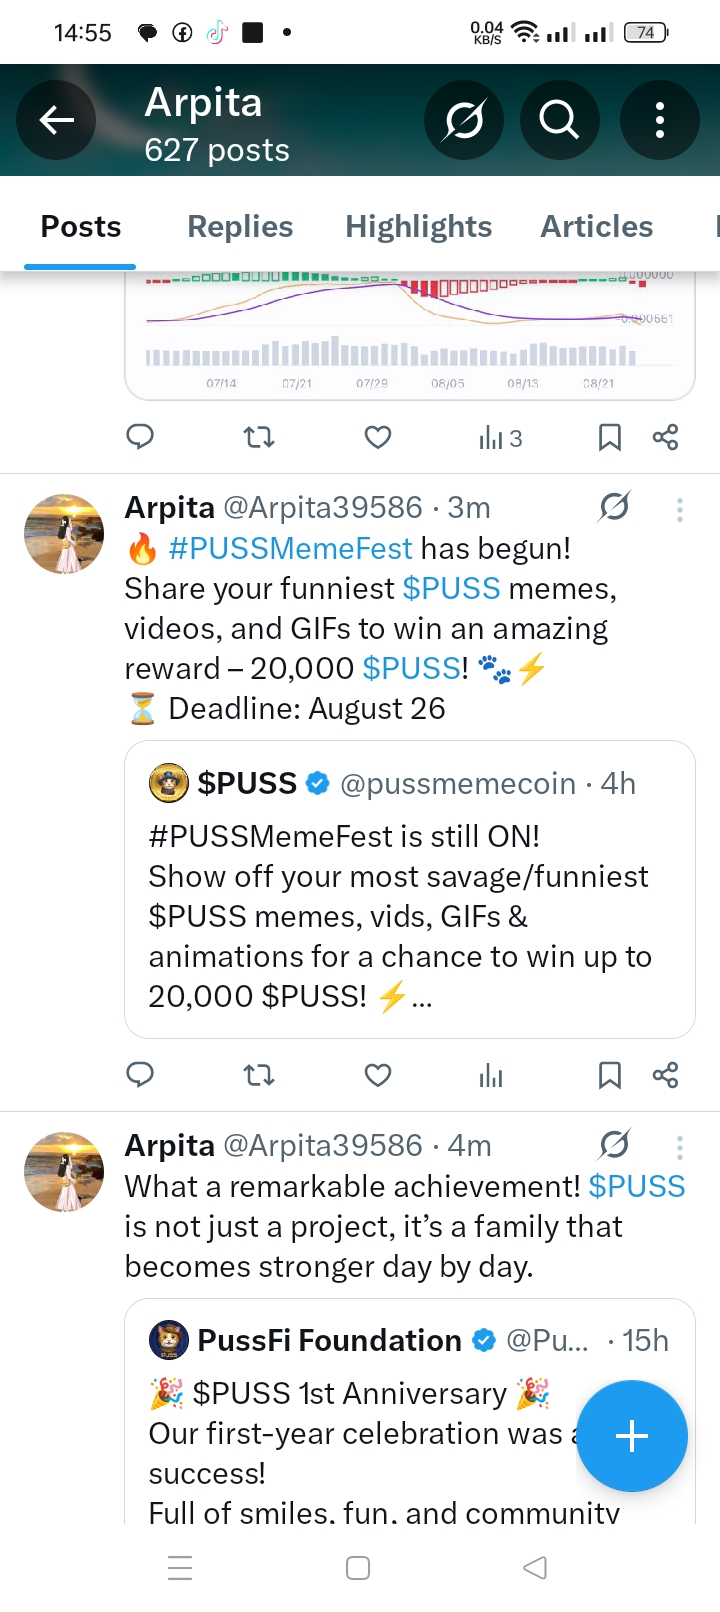
Task: Tap the search magnifier icon
Action: (x=559, y=120)
